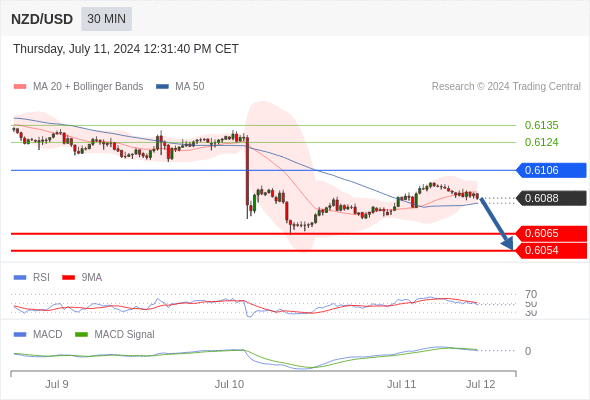Click the MA 20 + Bollinger Bands legend label
590x400 pixels.
tap(88, 87)
